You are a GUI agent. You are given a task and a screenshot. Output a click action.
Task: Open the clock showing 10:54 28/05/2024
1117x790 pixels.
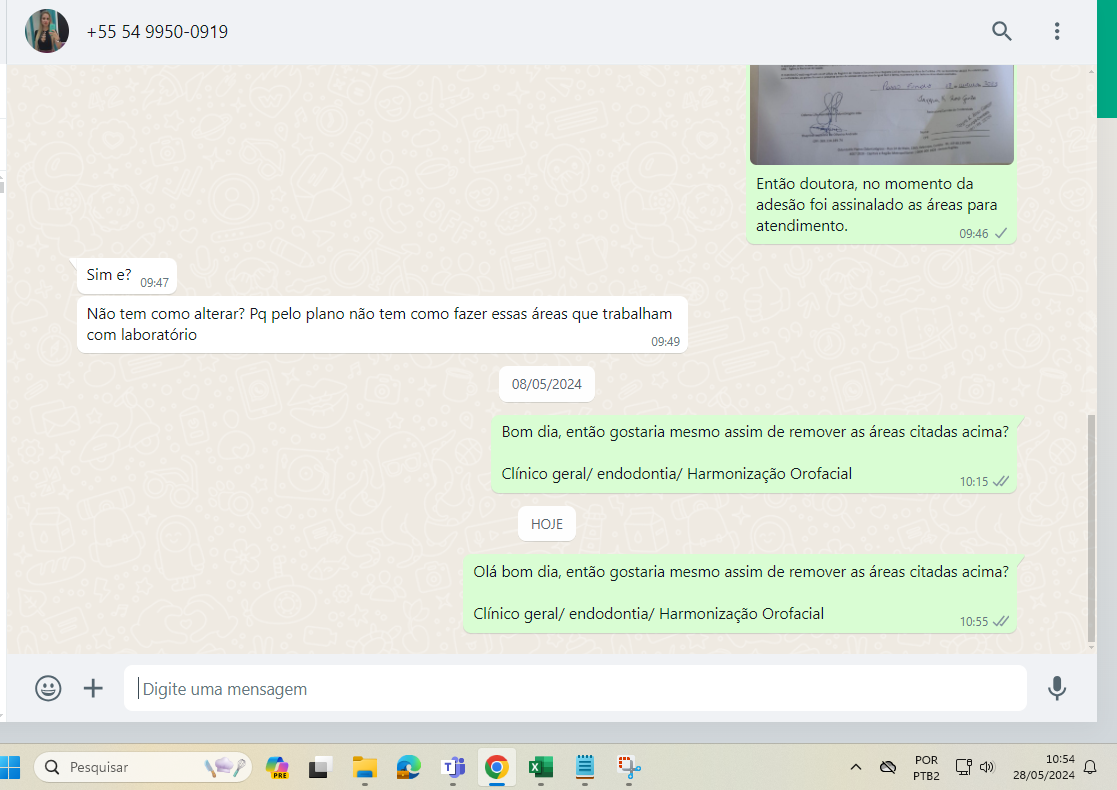(x=1044, y=767)
